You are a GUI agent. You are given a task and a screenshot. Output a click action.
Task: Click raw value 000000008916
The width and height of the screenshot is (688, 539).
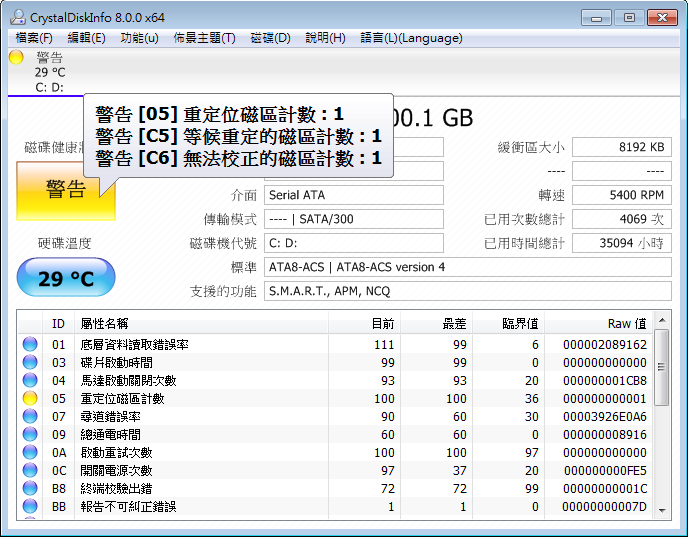605,435
